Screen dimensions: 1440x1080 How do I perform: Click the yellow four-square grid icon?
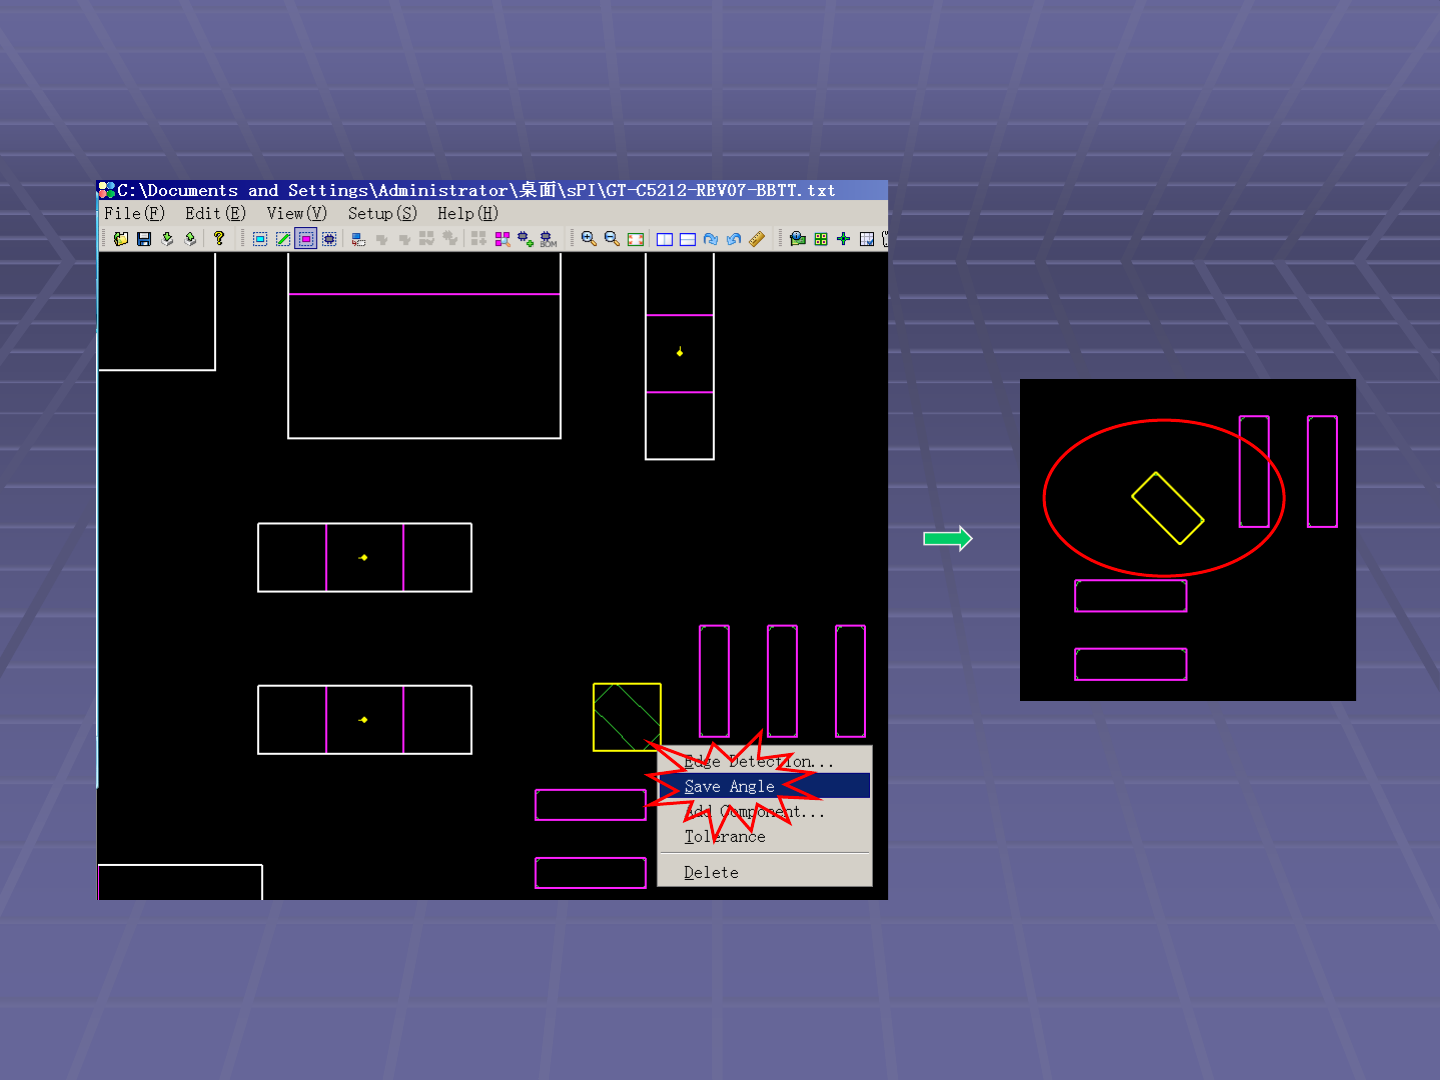coord(821,239)
